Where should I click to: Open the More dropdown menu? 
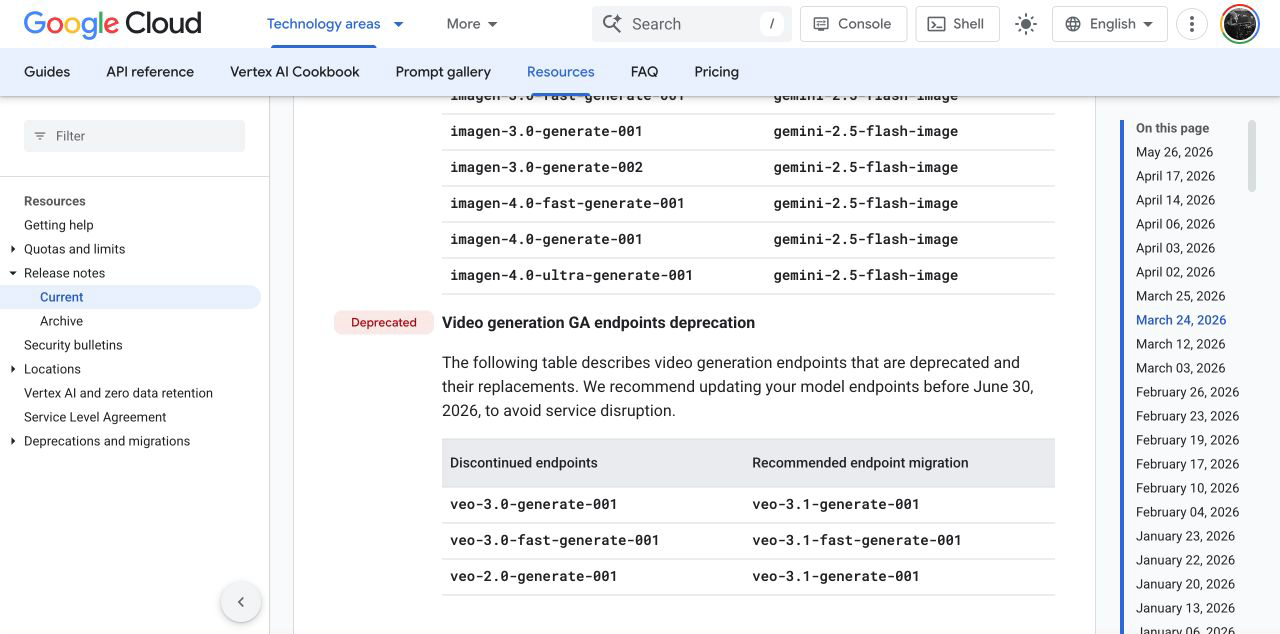click(472, 24)
